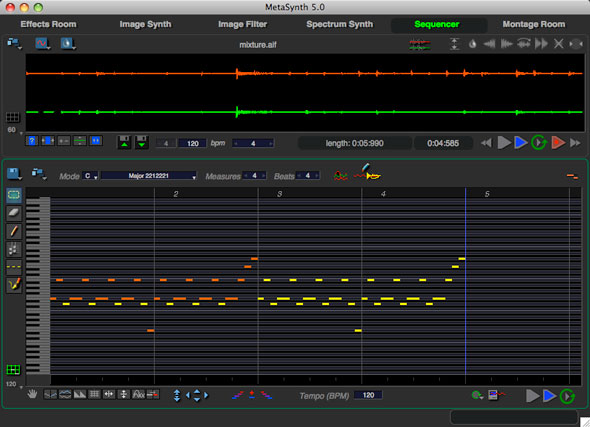Click the double-arrow icon in the sample toolbar
This screenshot has width=590, height=427.
(x=541, y=44)
